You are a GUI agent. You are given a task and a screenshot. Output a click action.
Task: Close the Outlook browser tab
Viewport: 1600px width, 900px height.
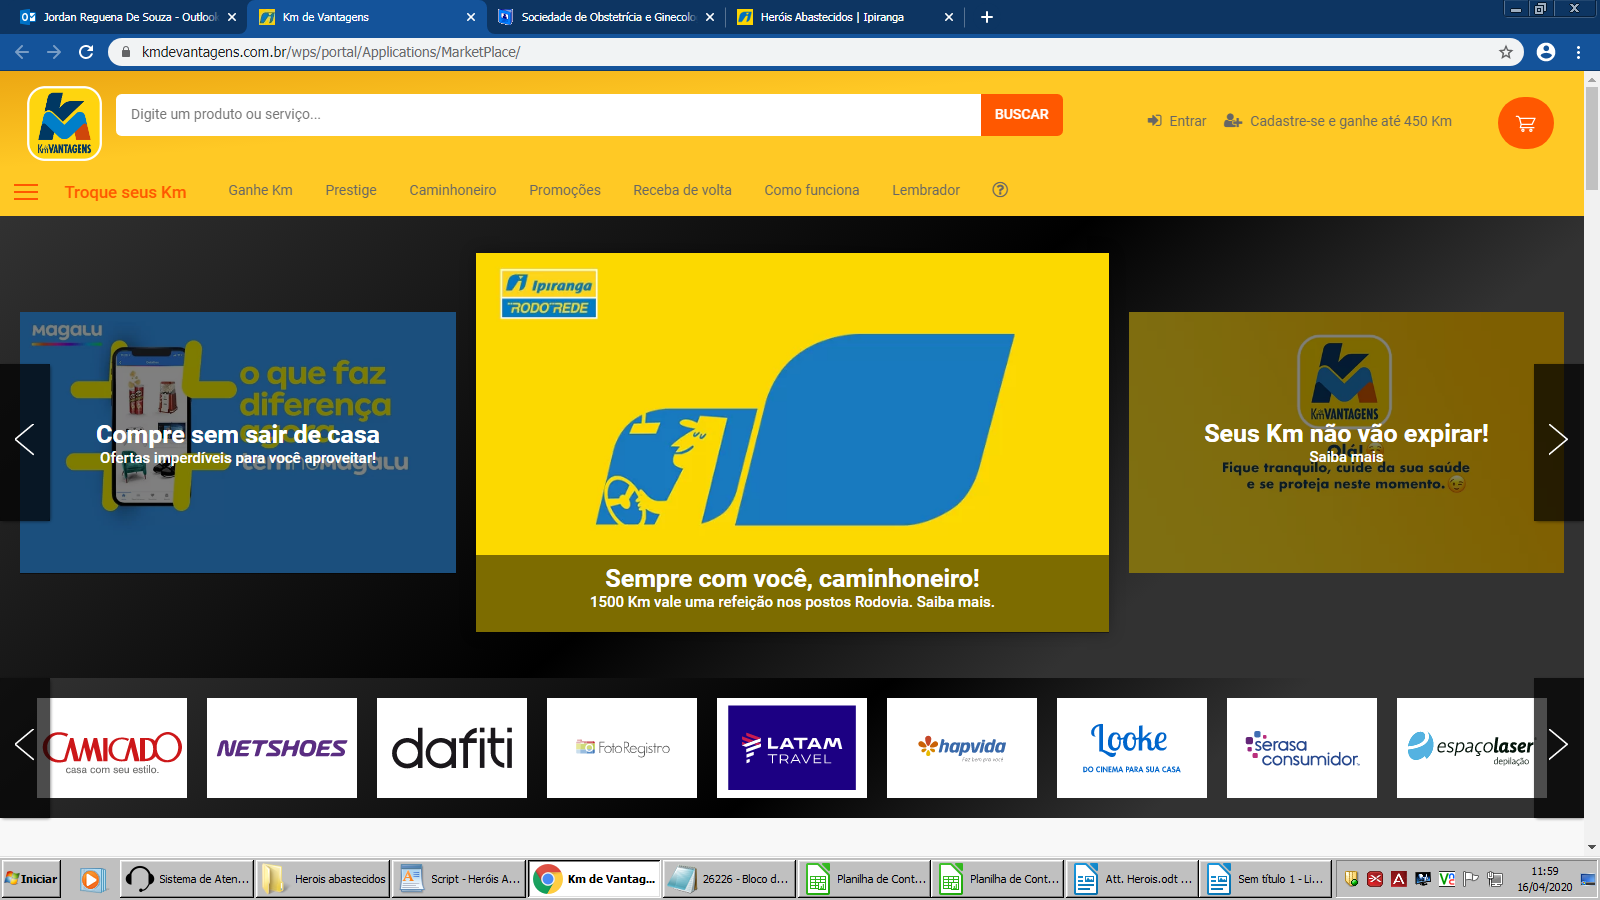coord(232,17)
